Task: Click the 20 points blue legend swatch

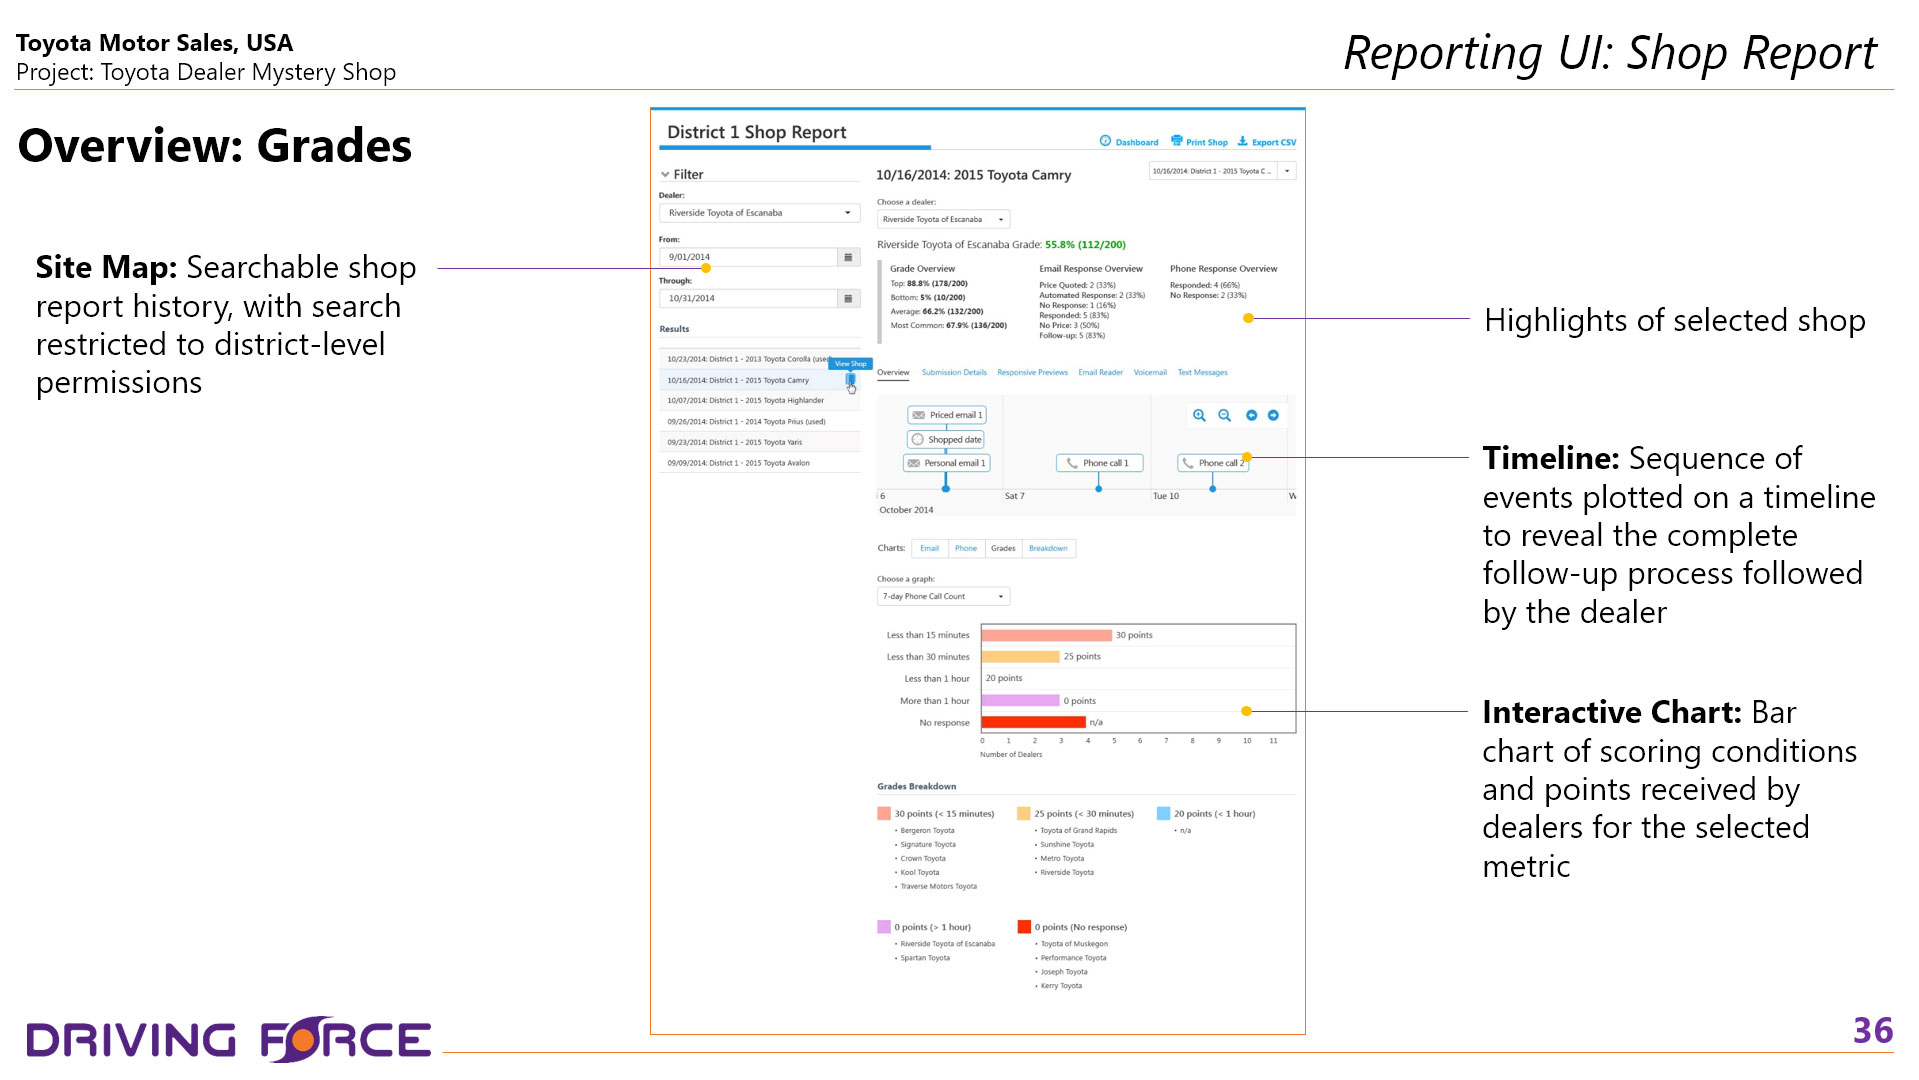Action: pos(1164,814)
